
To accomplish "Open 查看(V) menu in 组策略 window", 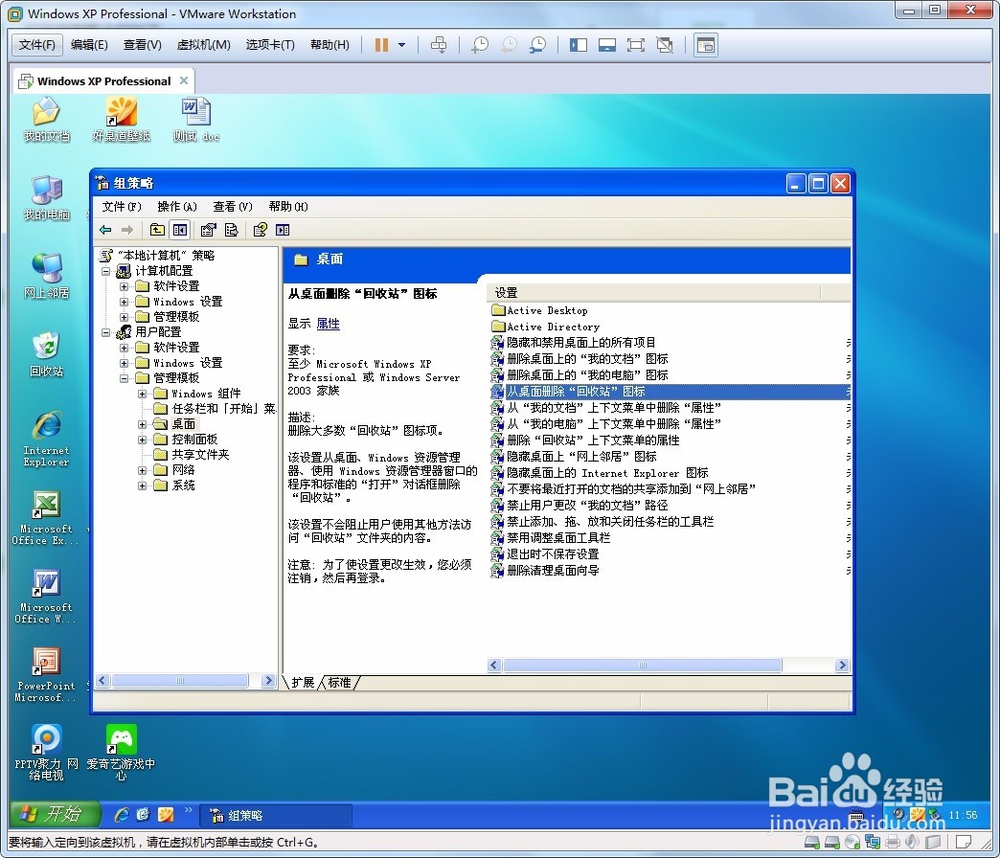I will pos(232,206).
